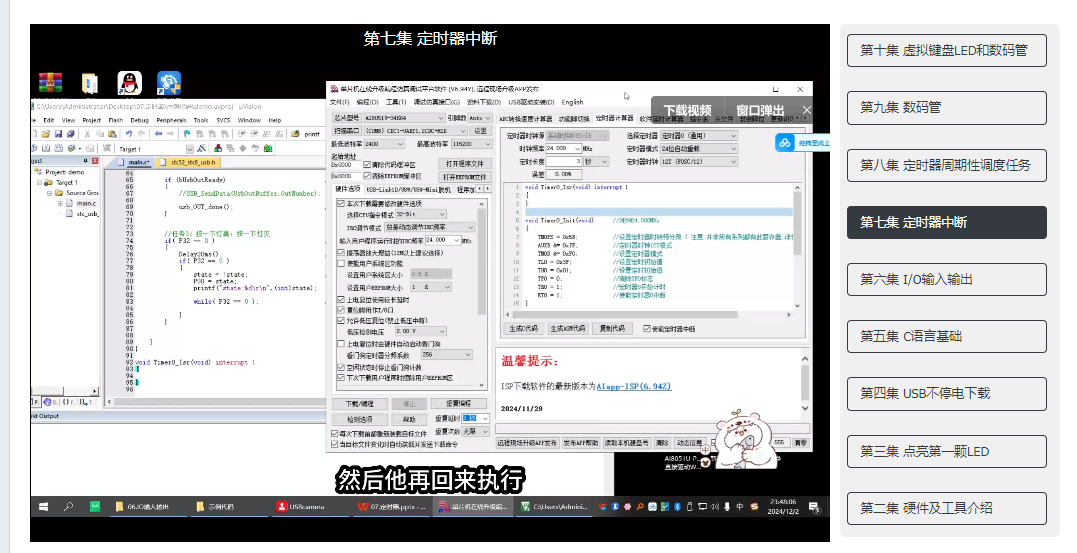Click Keil's Open file toolbar icon

coord(45,133)
